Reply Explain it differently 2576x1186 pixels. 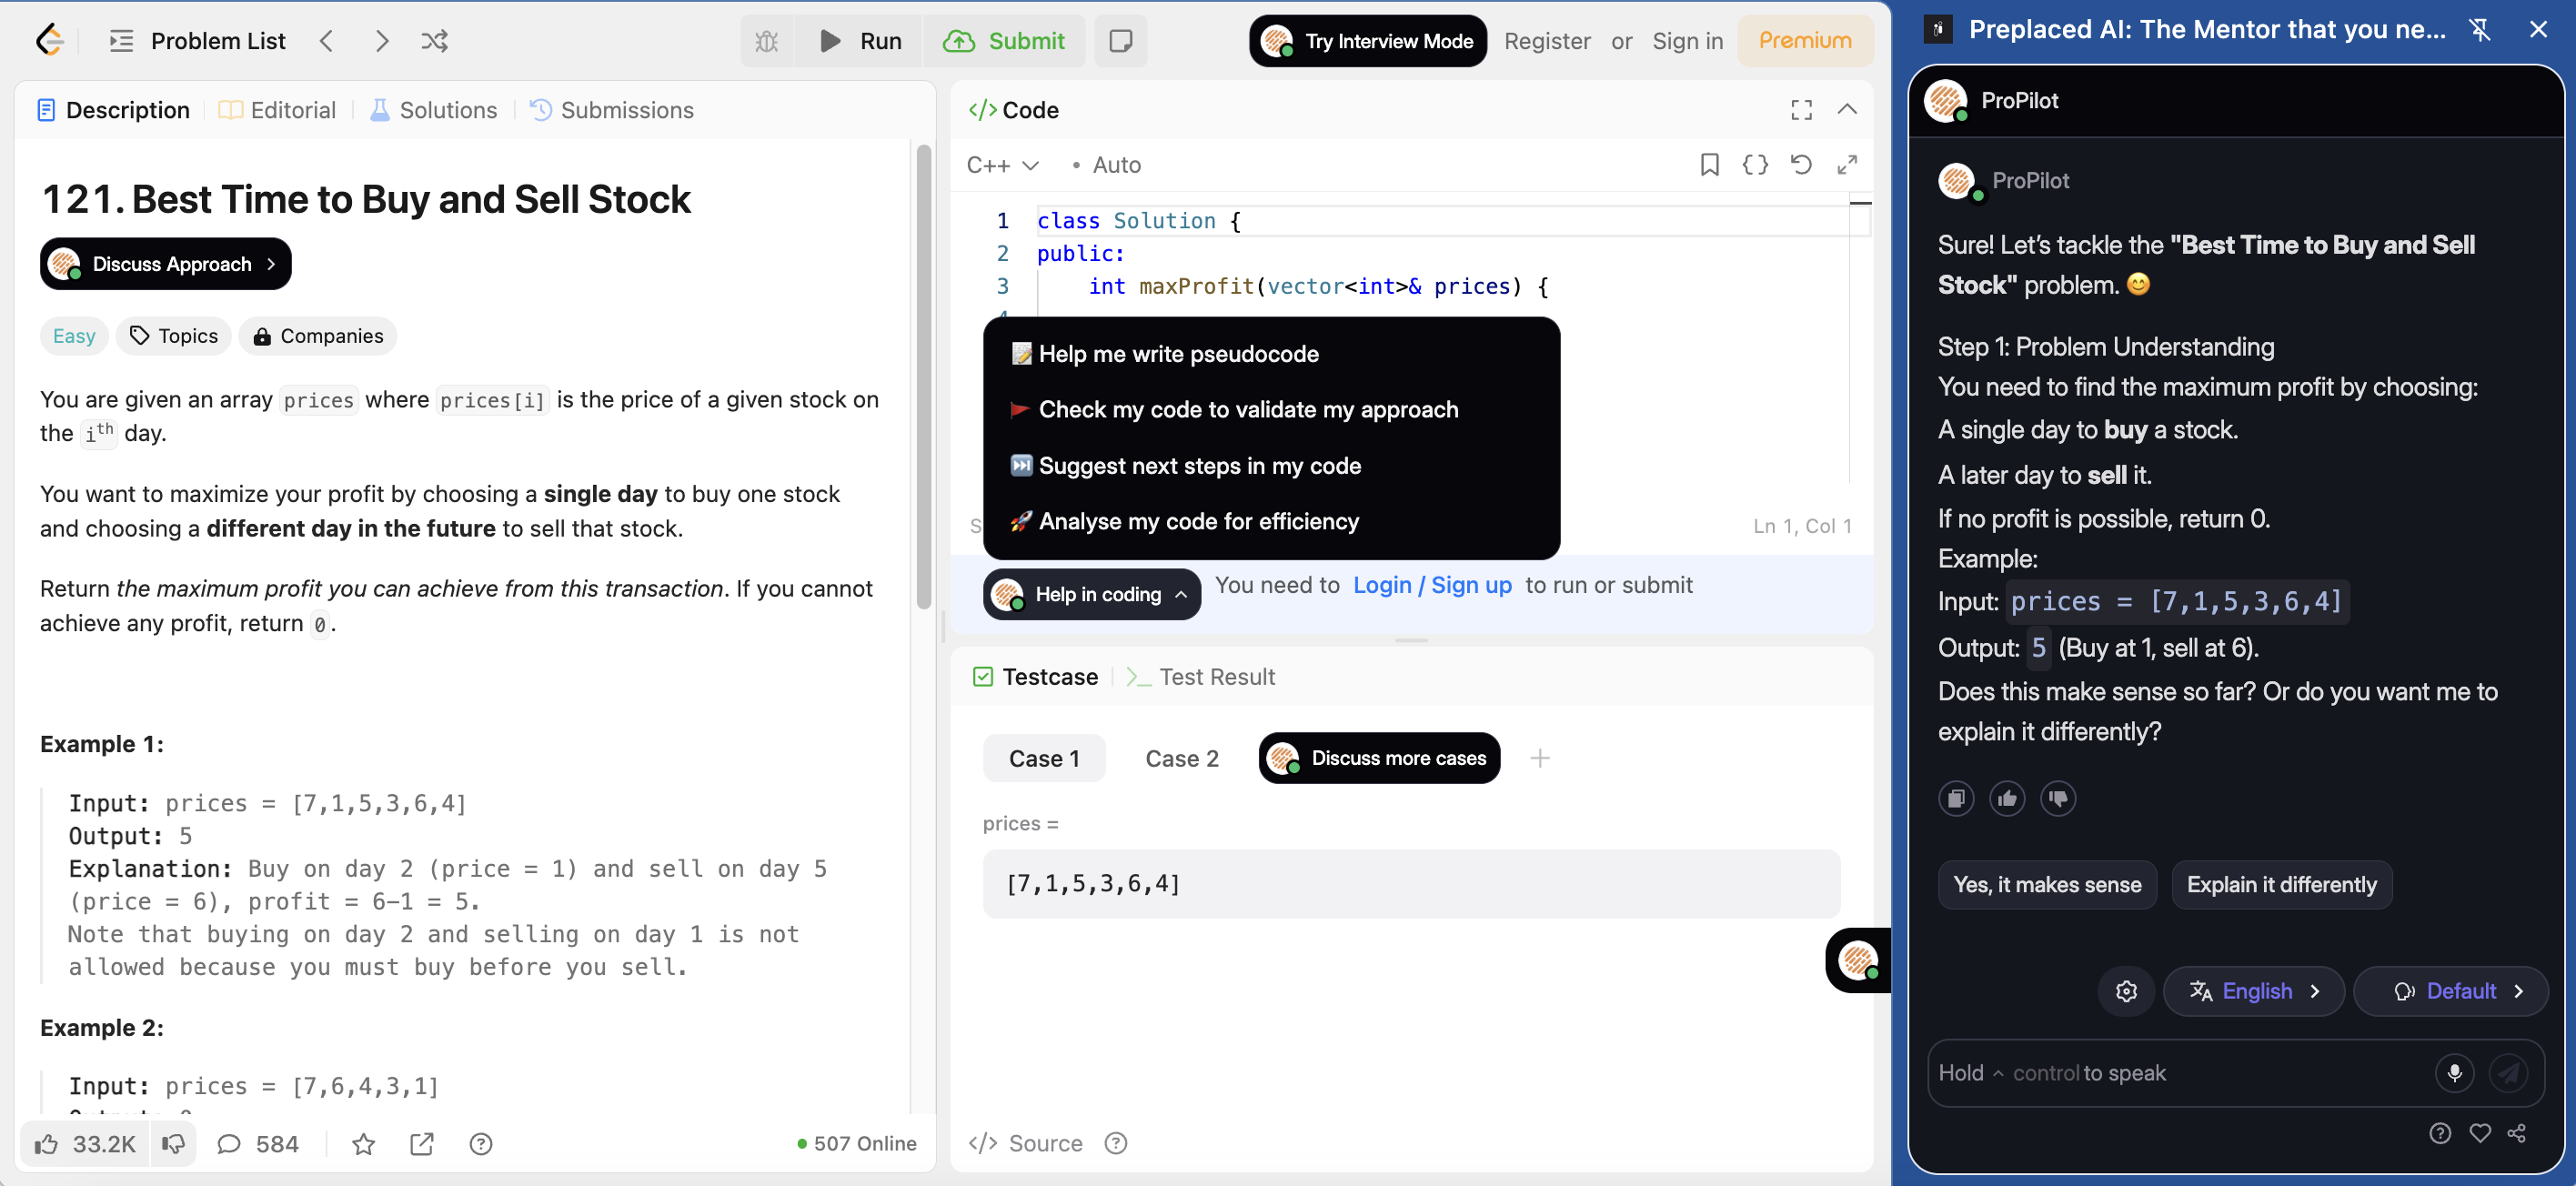(2281, 885)
